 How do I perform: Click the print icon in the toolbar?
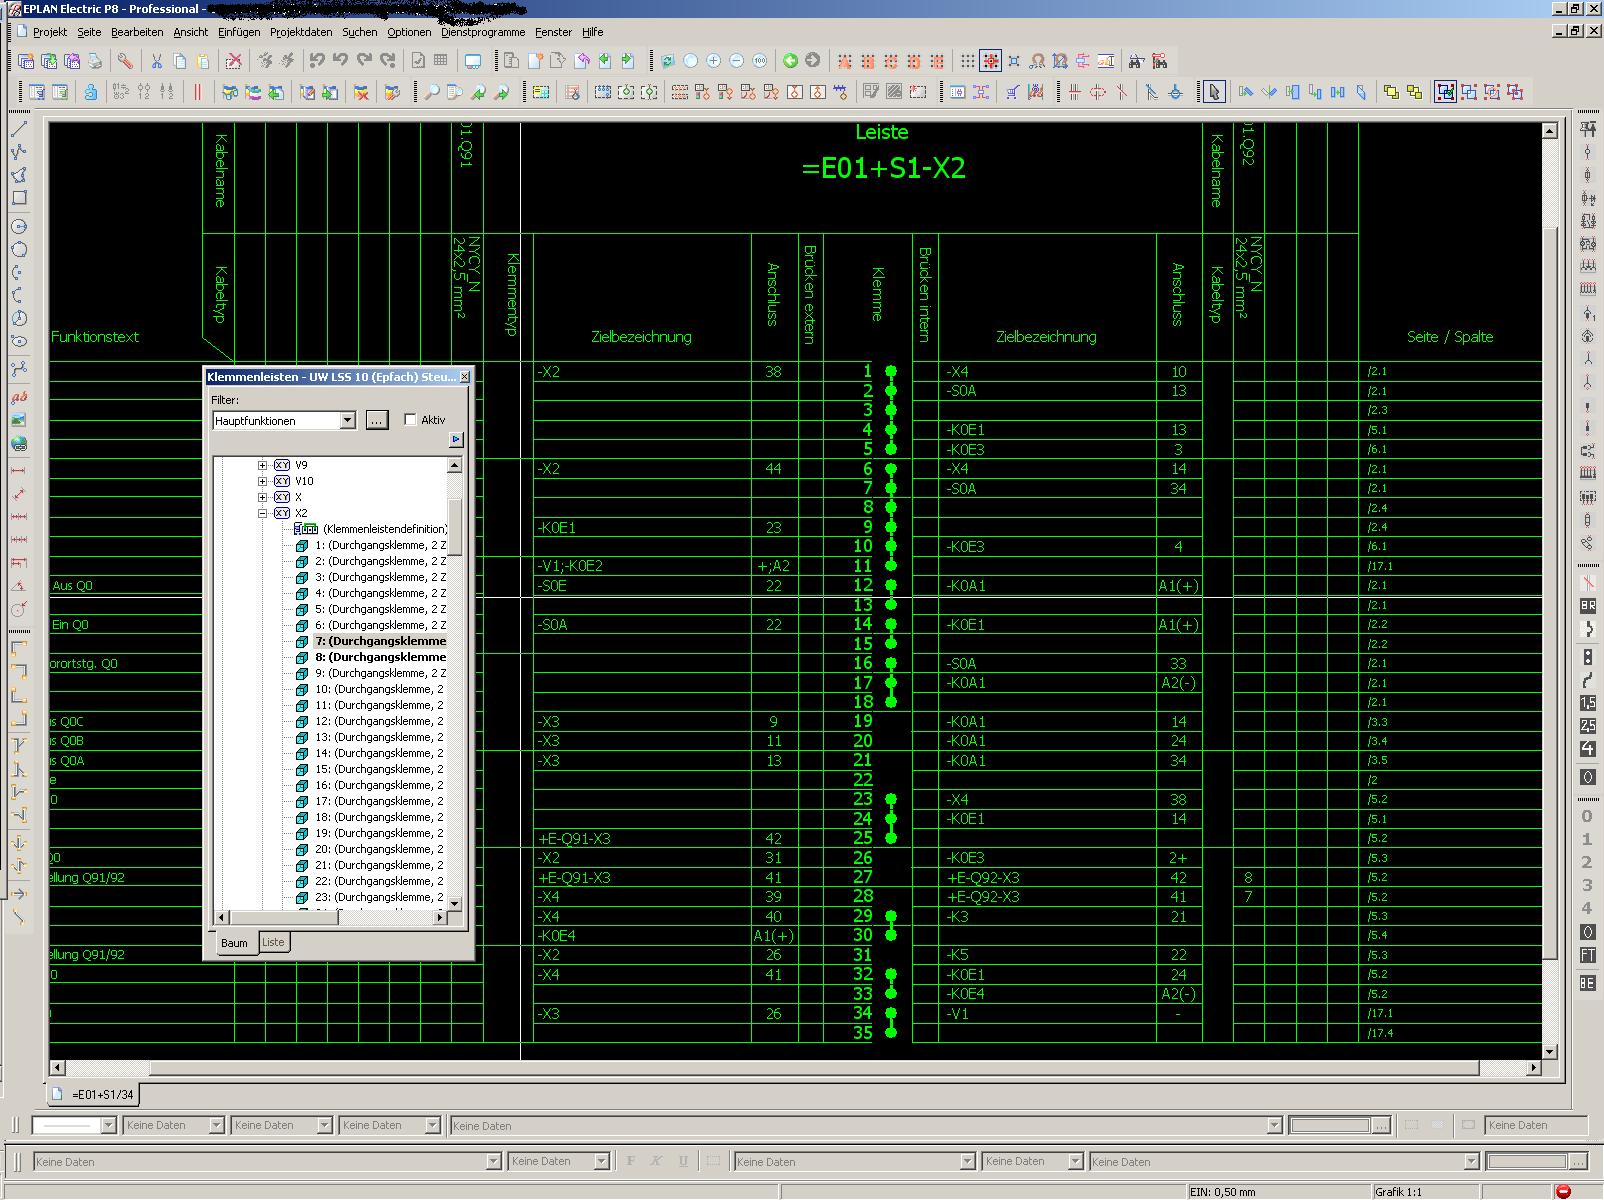95,61
